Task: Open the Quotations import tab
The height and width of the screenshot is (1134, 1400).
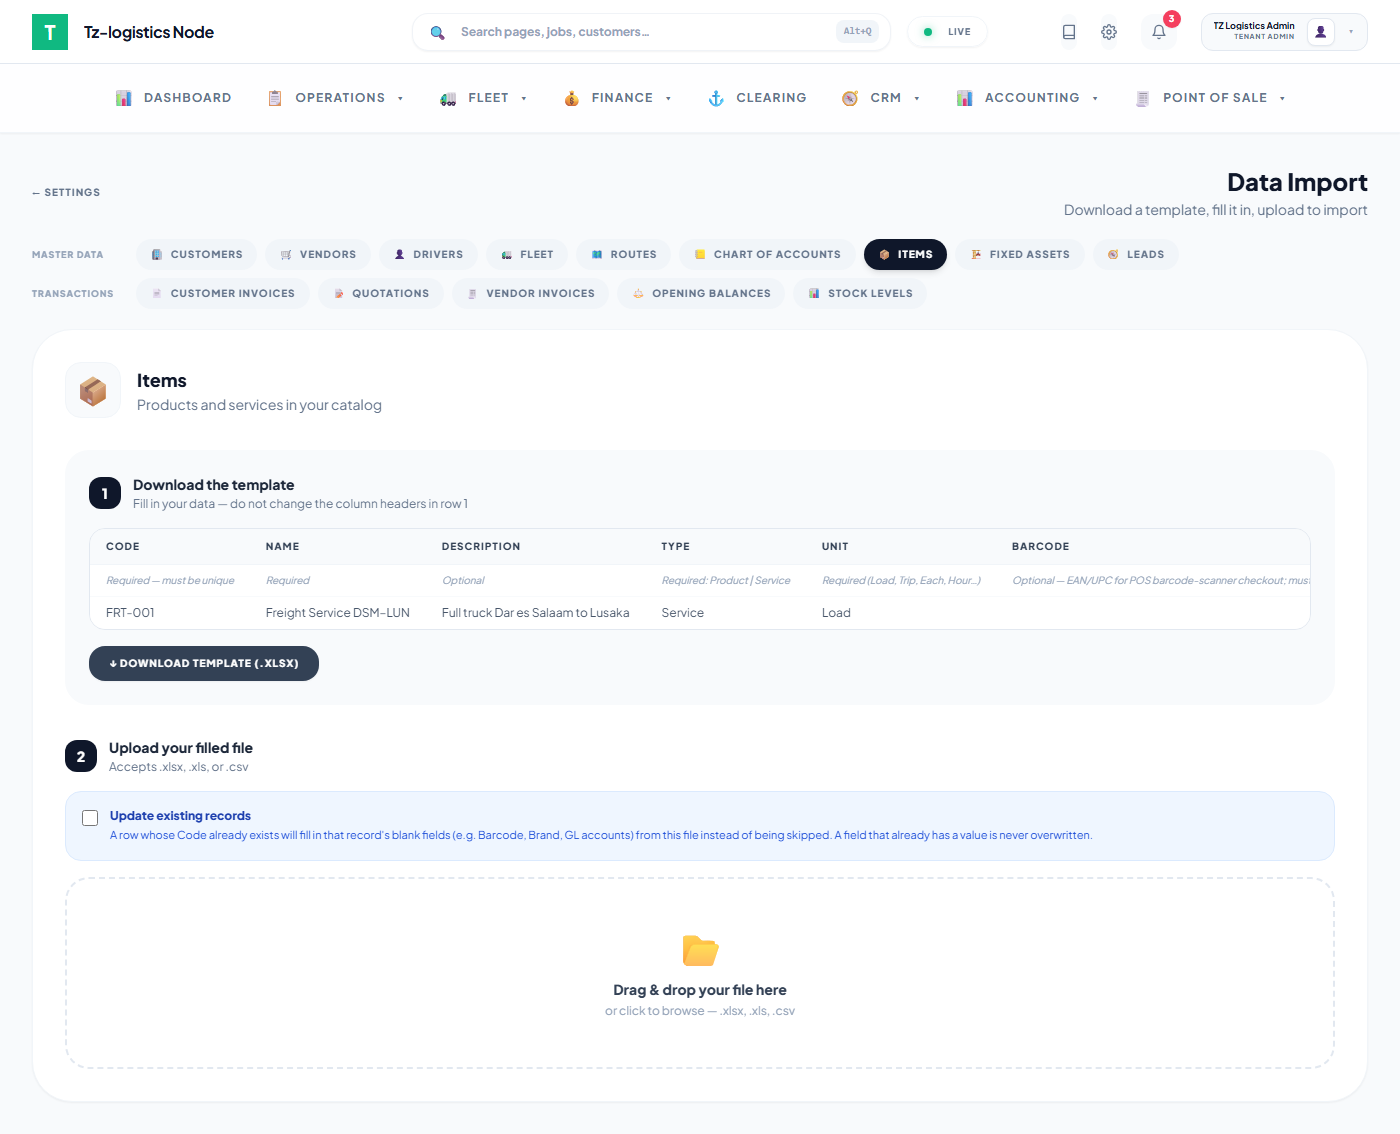Action: coord(381,294)
